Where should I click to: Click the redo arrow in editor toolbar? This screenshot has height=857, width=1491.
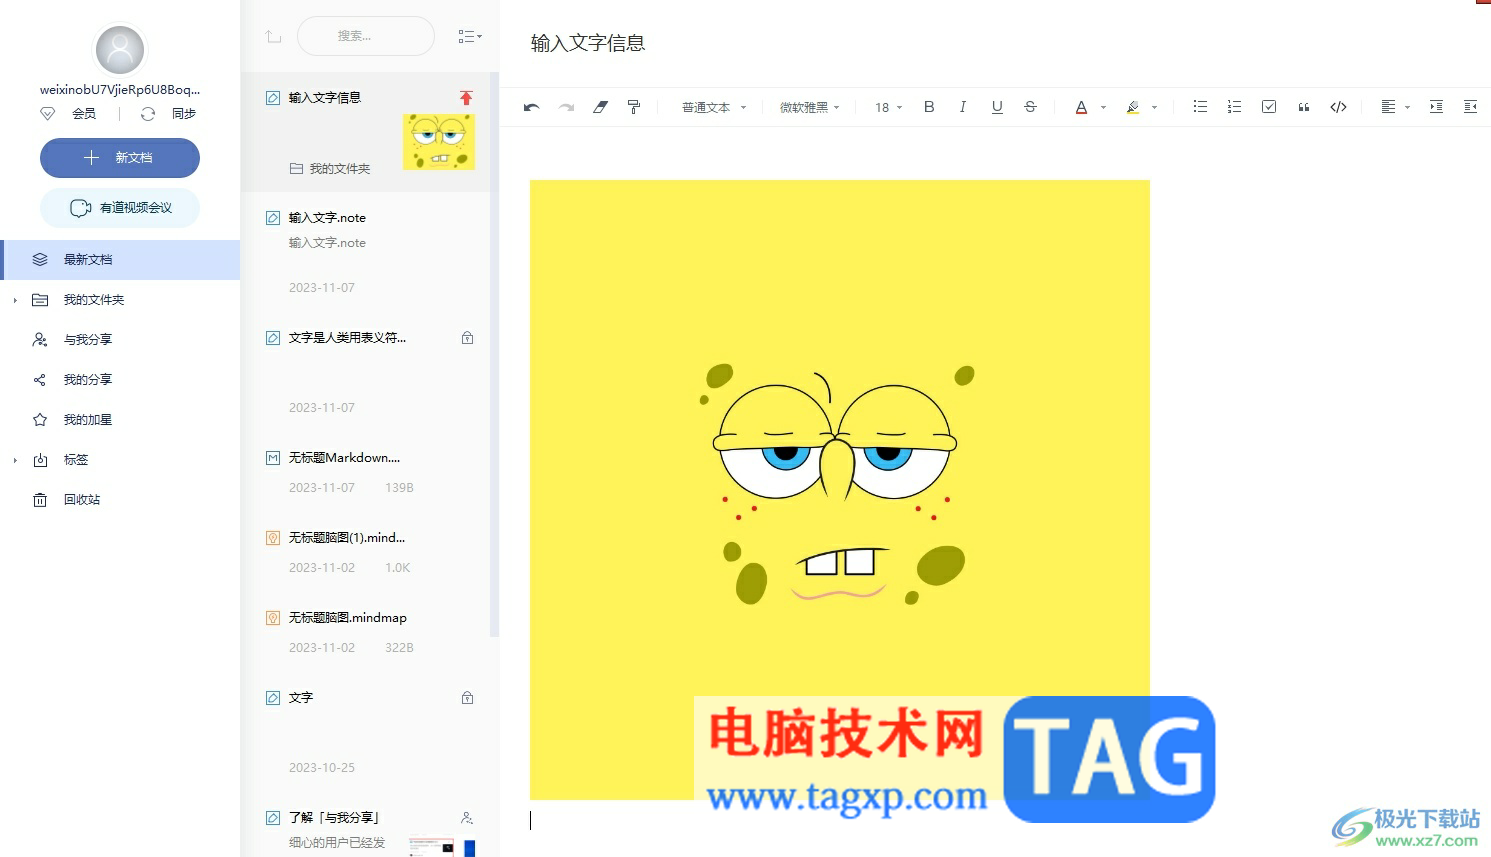coord(566,107)
